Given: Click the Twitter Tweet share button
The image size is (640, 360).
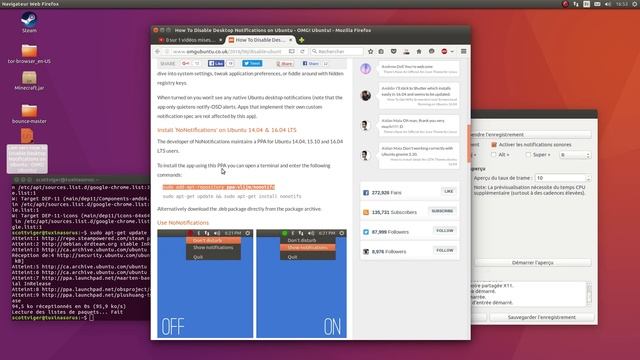Looking at the screenshot, I should pyautogui.click(x=252, y=63).
